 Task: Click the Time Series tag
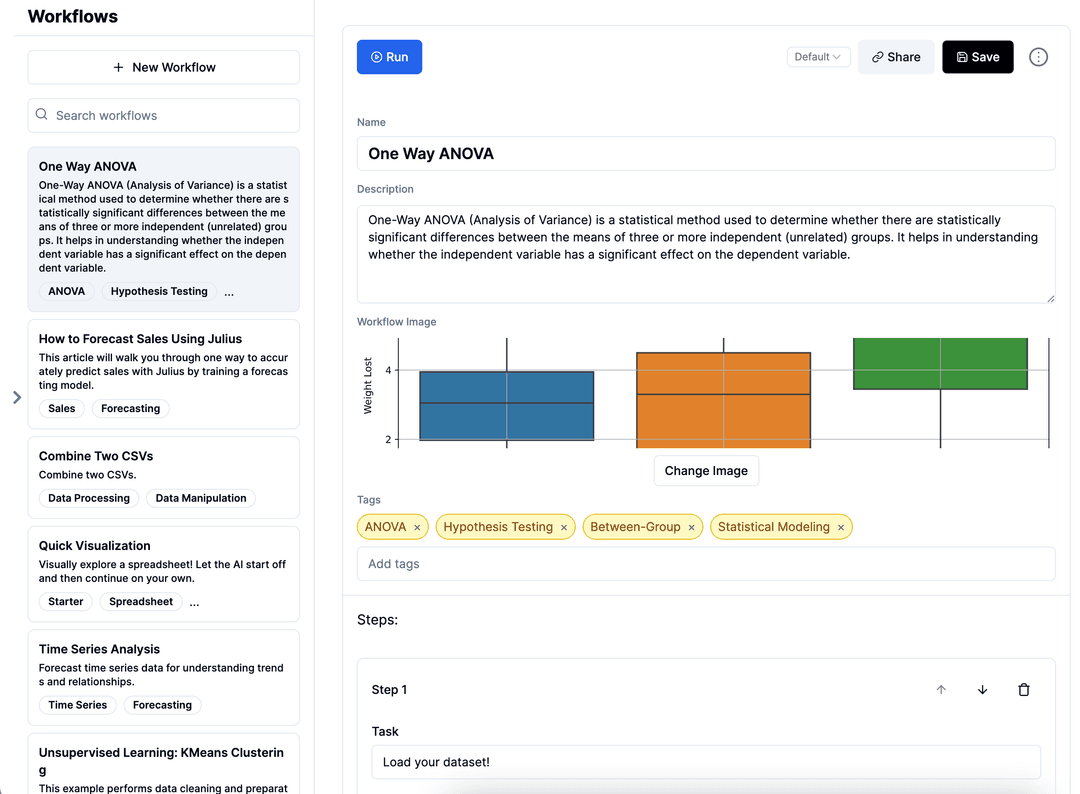[x=78, y=704]
